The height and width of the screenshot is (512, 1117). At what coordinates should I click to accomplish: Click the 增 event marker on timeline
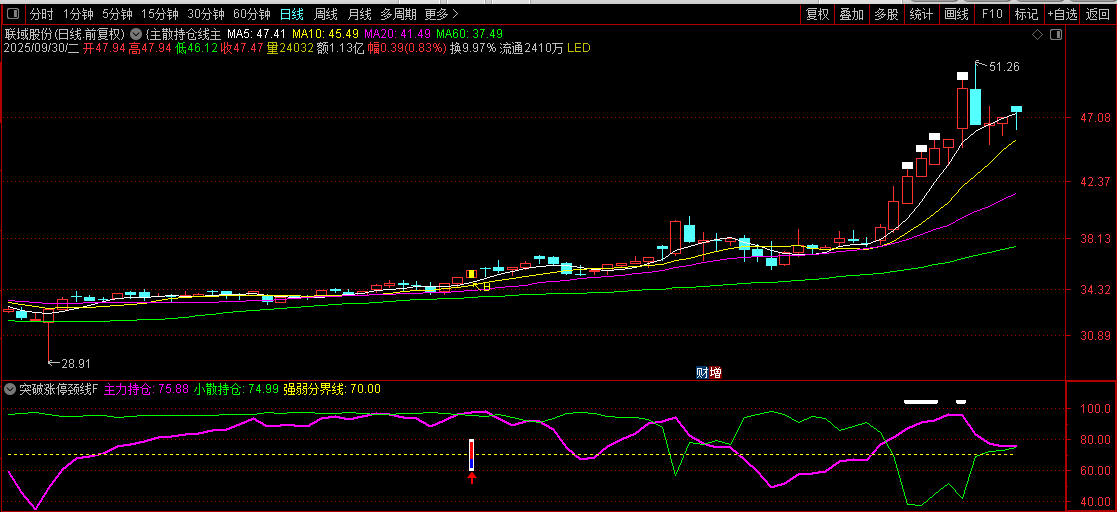pos(715,373)
